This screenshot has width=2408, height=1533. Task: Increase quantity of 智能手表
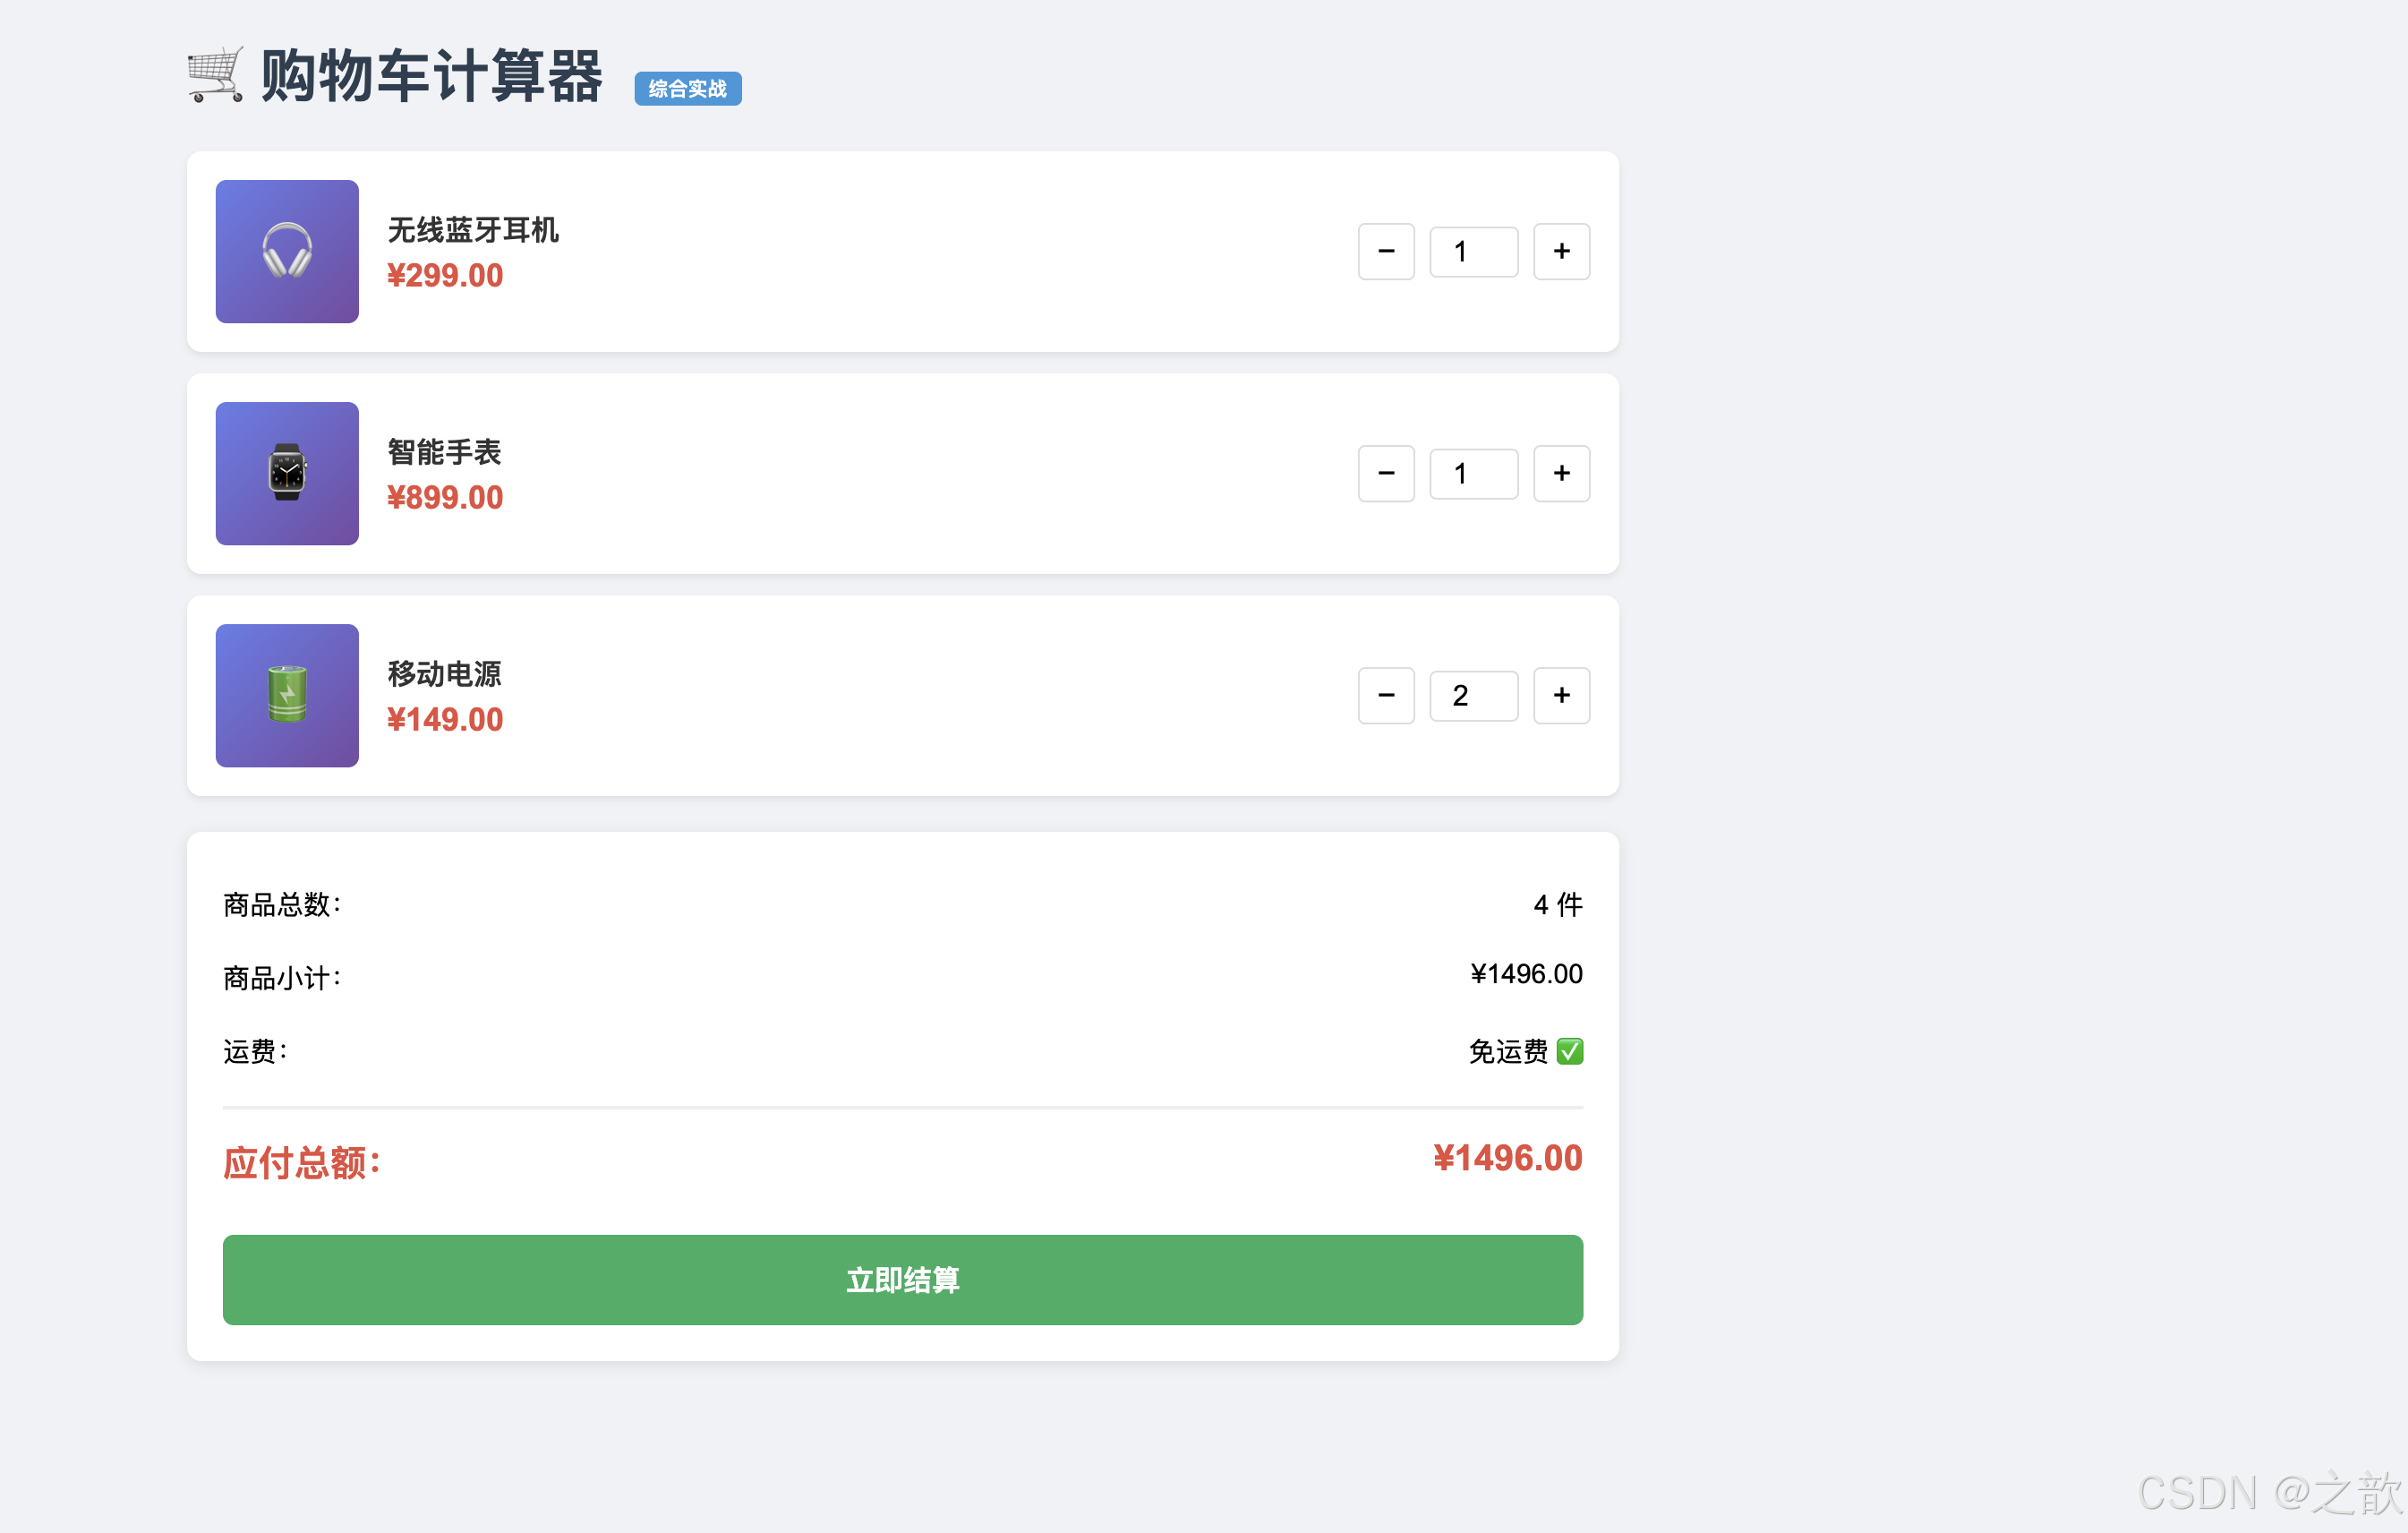(x=1561, y=473)
